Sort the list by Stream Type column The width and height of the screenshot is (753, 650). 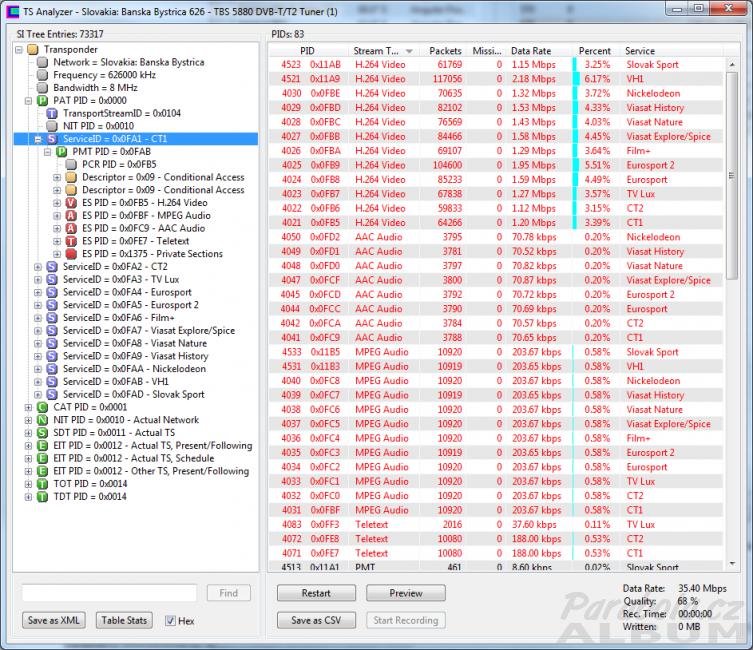coord(380,50)
